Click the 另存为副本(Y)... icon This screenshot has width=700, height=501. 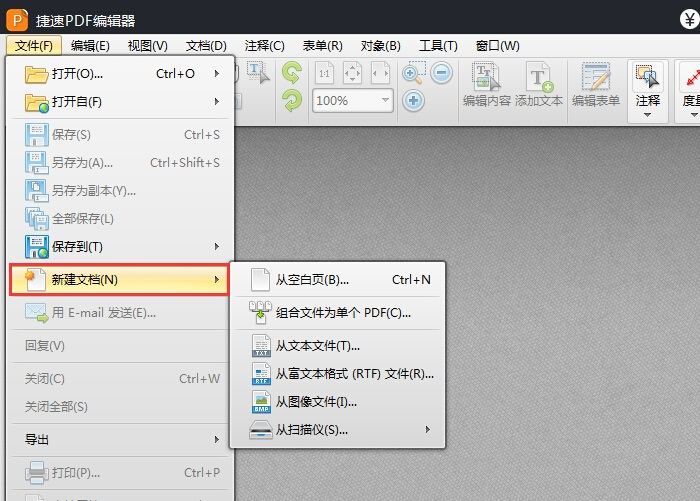click(37, 191)
